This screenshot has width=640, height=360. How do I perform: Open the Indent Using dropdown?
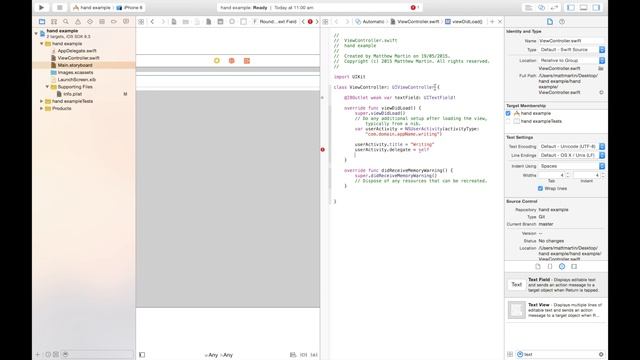click(572, 166)
